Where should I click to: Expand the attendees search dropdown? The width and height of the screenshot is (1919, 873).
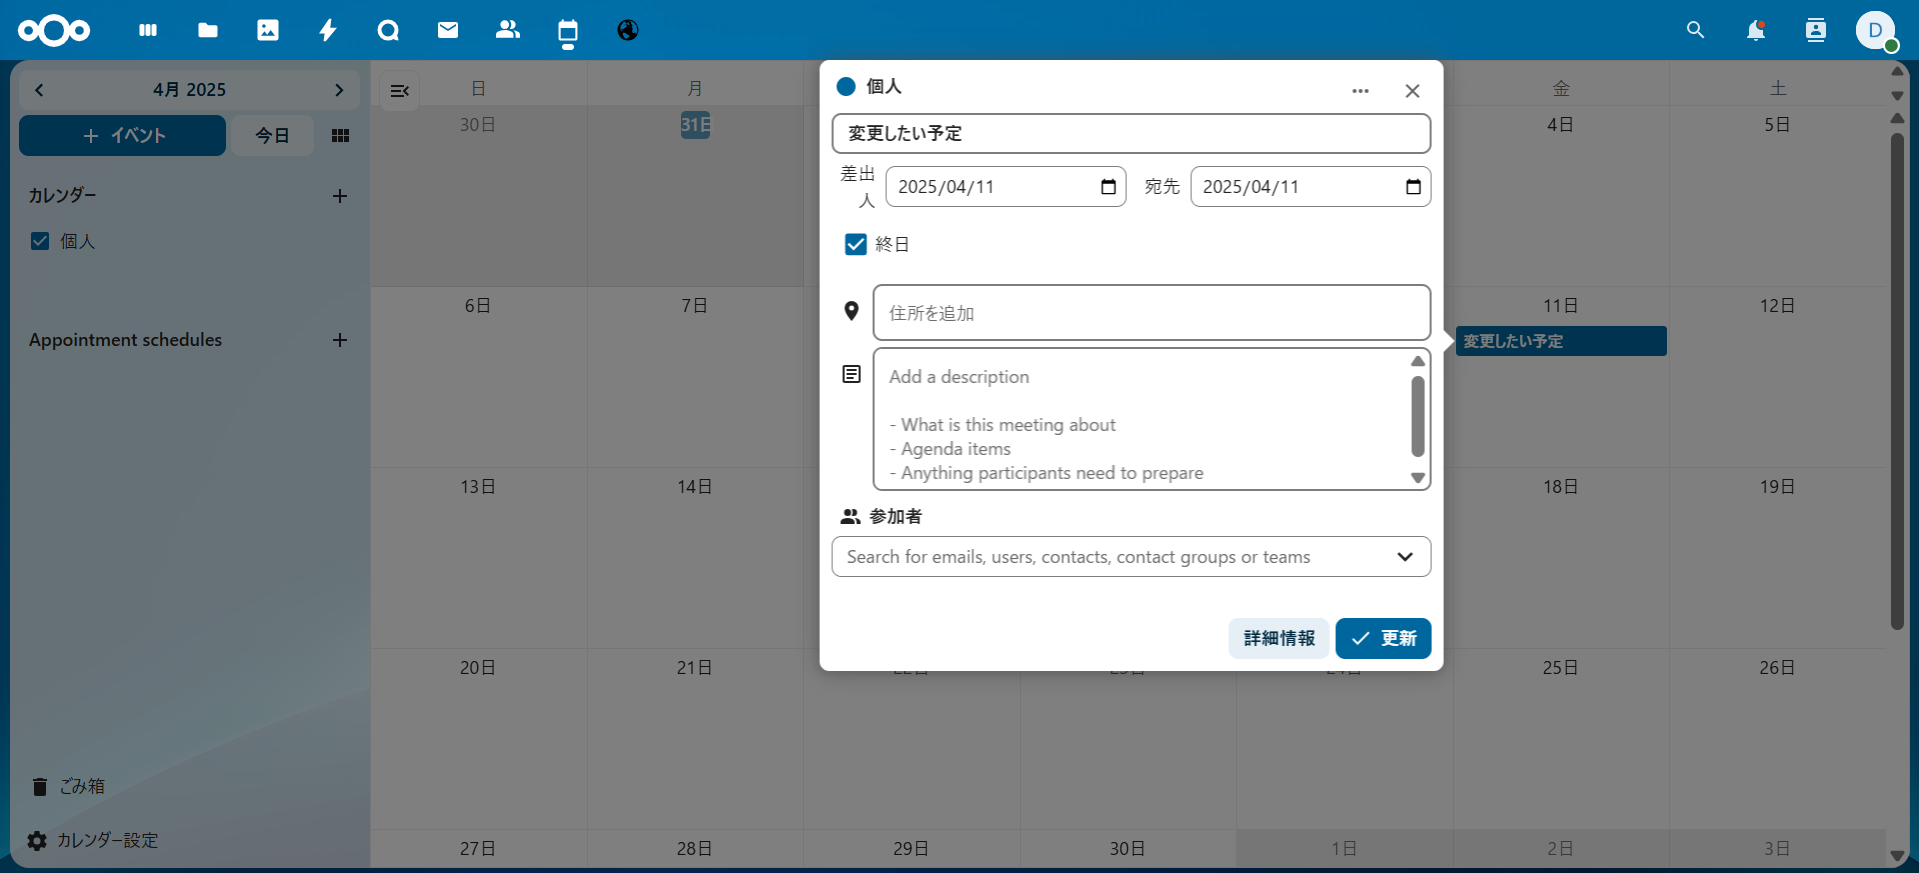(1405, 557)
